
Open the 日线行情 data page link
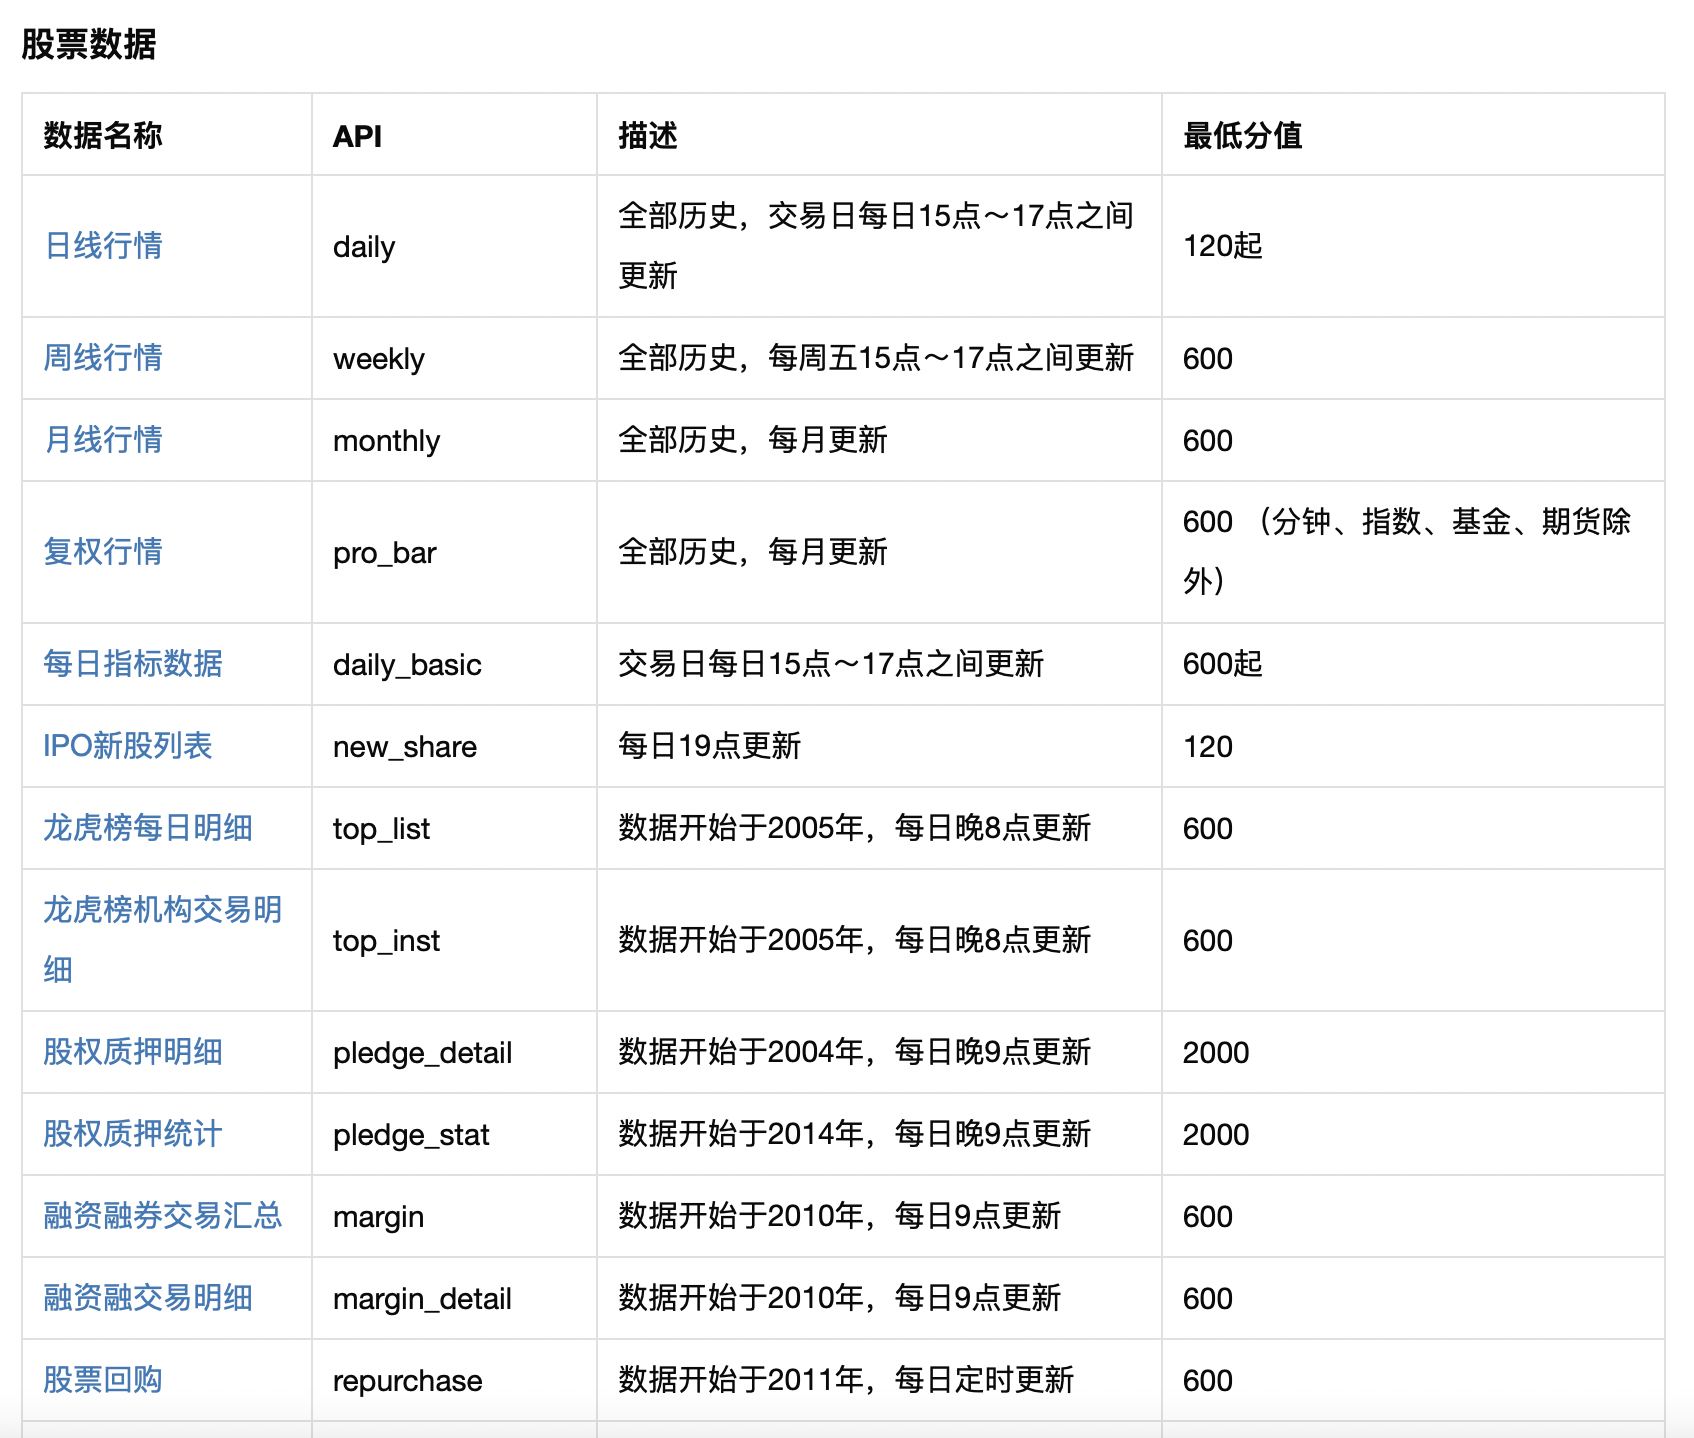coord(104,247)
